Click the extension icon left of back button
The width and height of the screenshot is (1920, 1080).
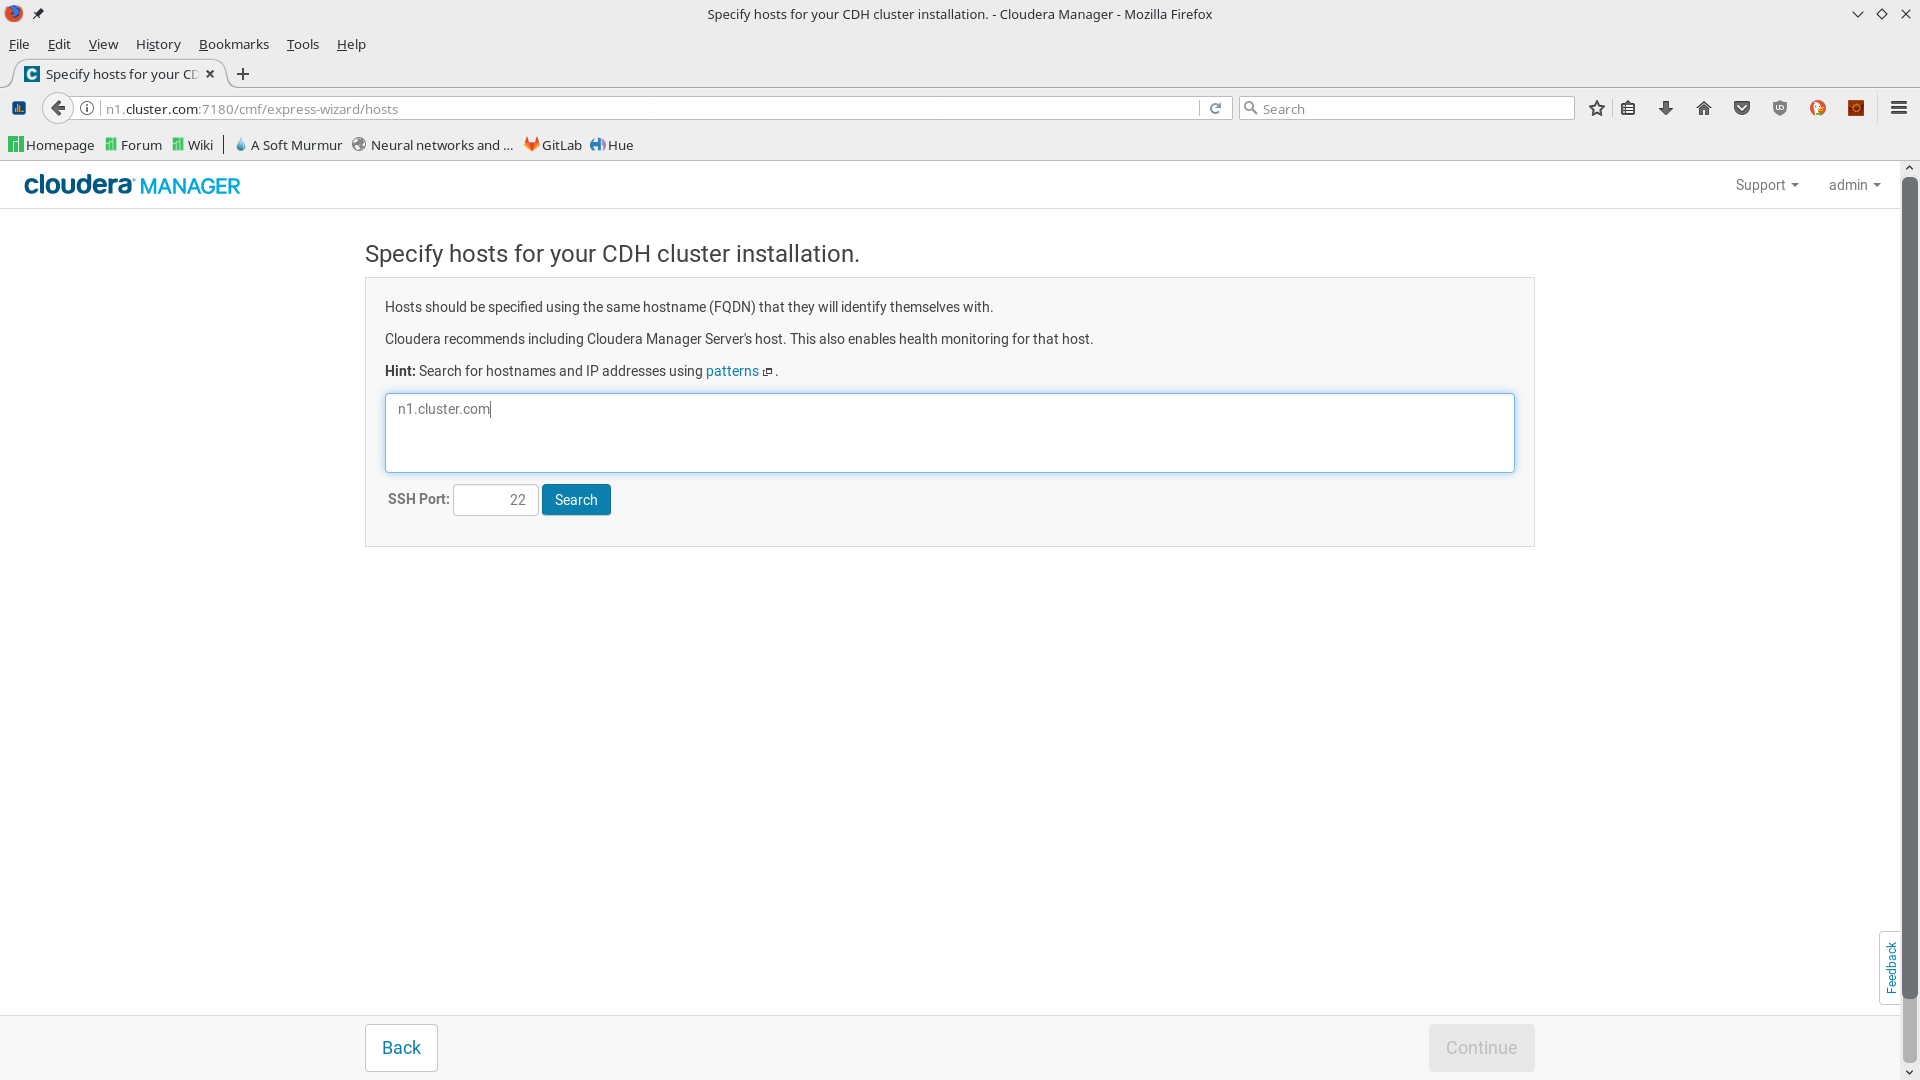click(19, 108)
